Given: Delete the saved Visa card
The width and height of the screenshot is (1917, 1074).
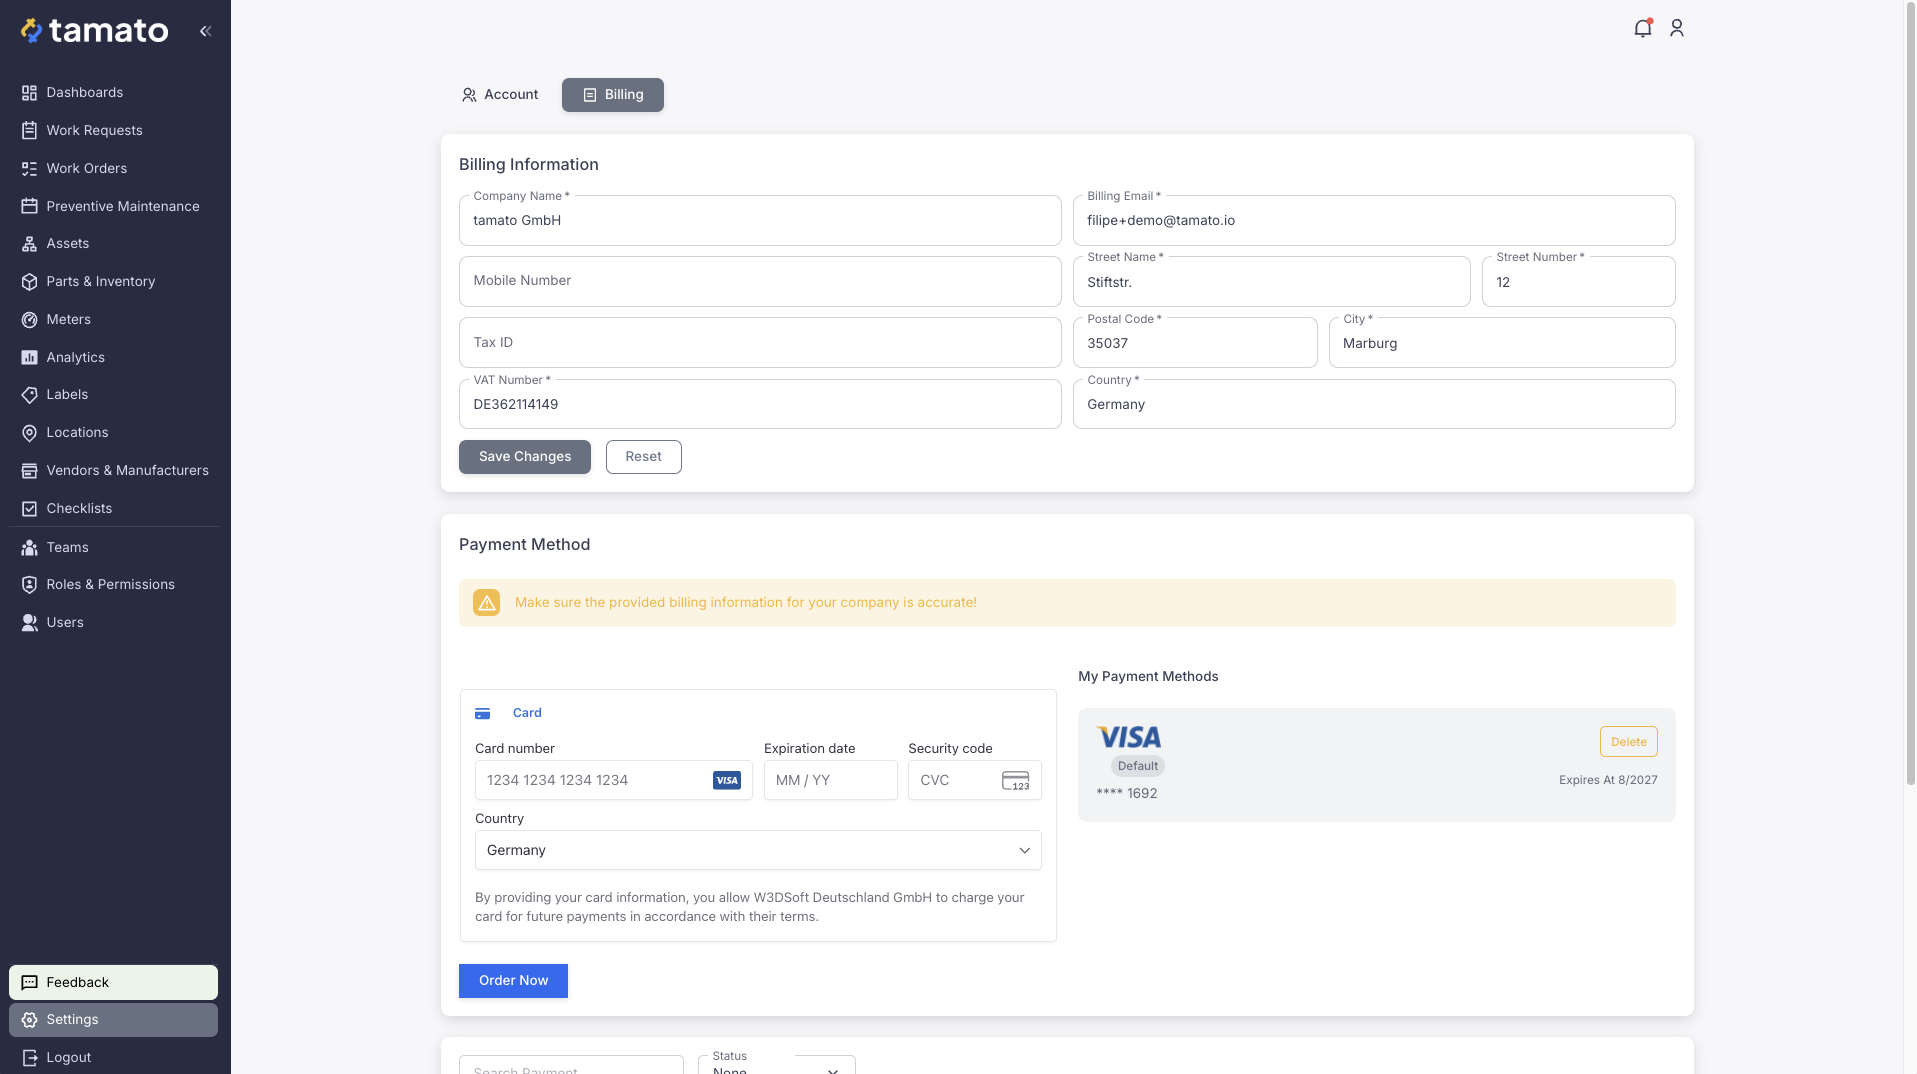Looking at the screenshot, I should pos(1628,742).
